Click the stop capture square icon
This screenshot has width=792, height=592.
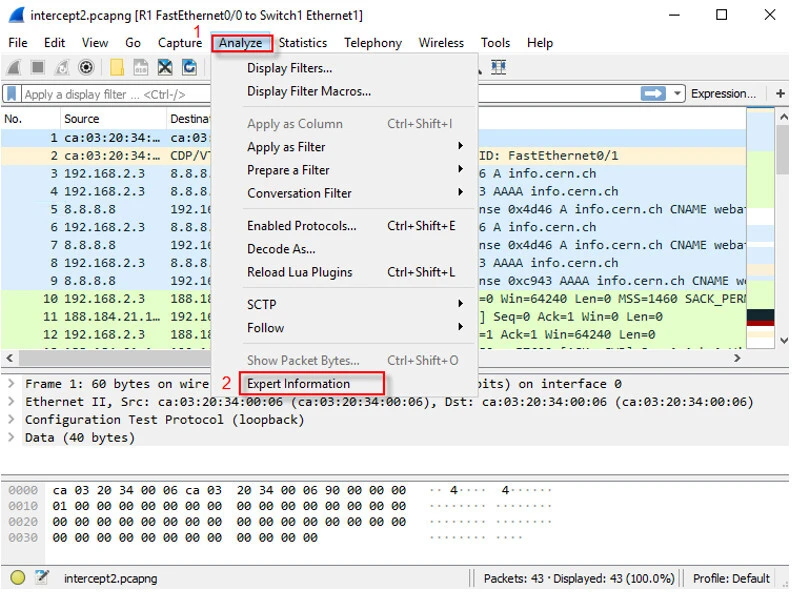pos(38,67)
